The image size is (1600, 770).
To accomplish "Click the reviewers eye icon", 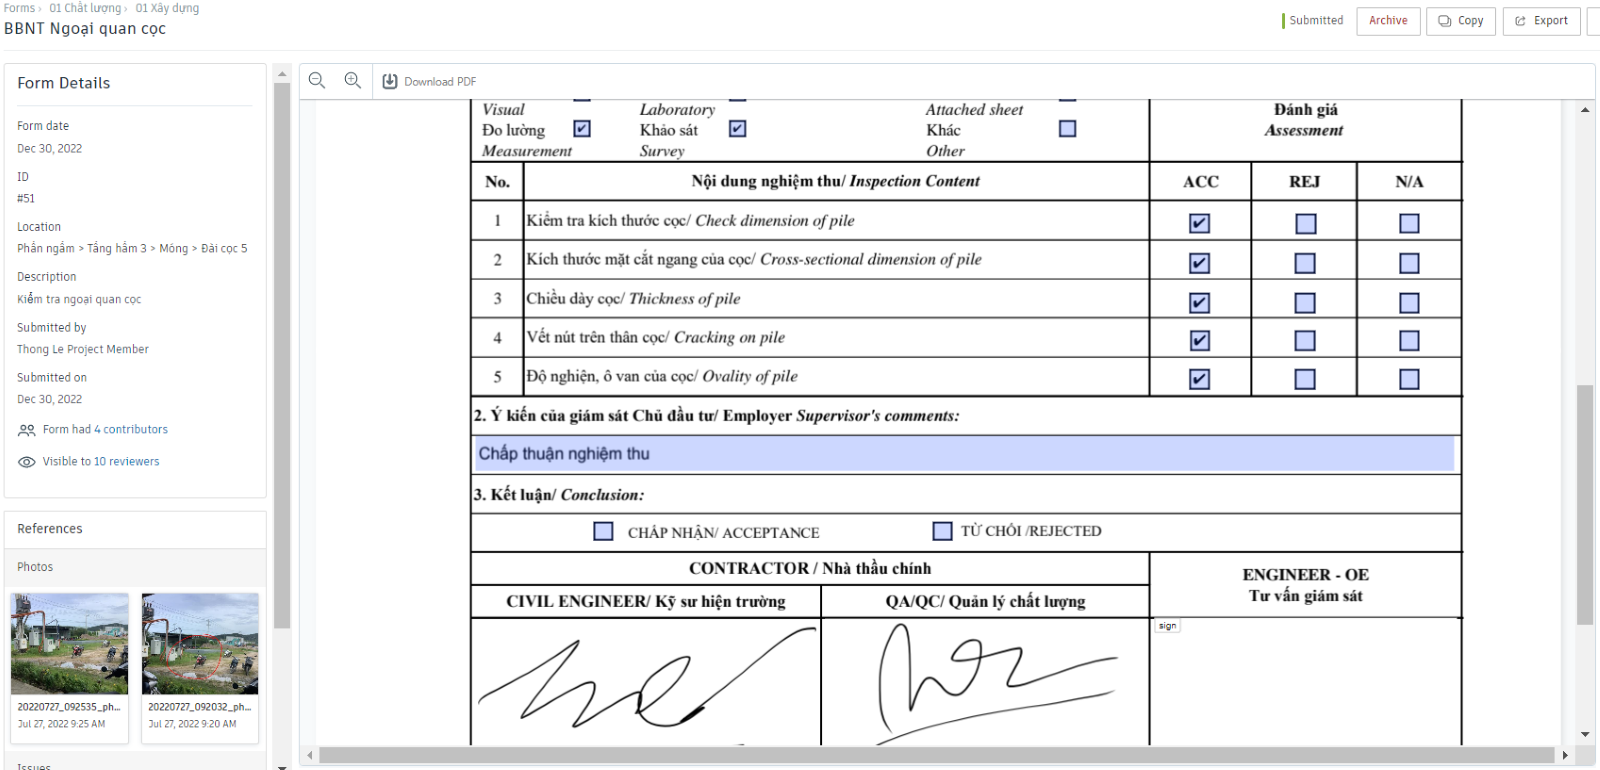I will [x=27, y=462].
